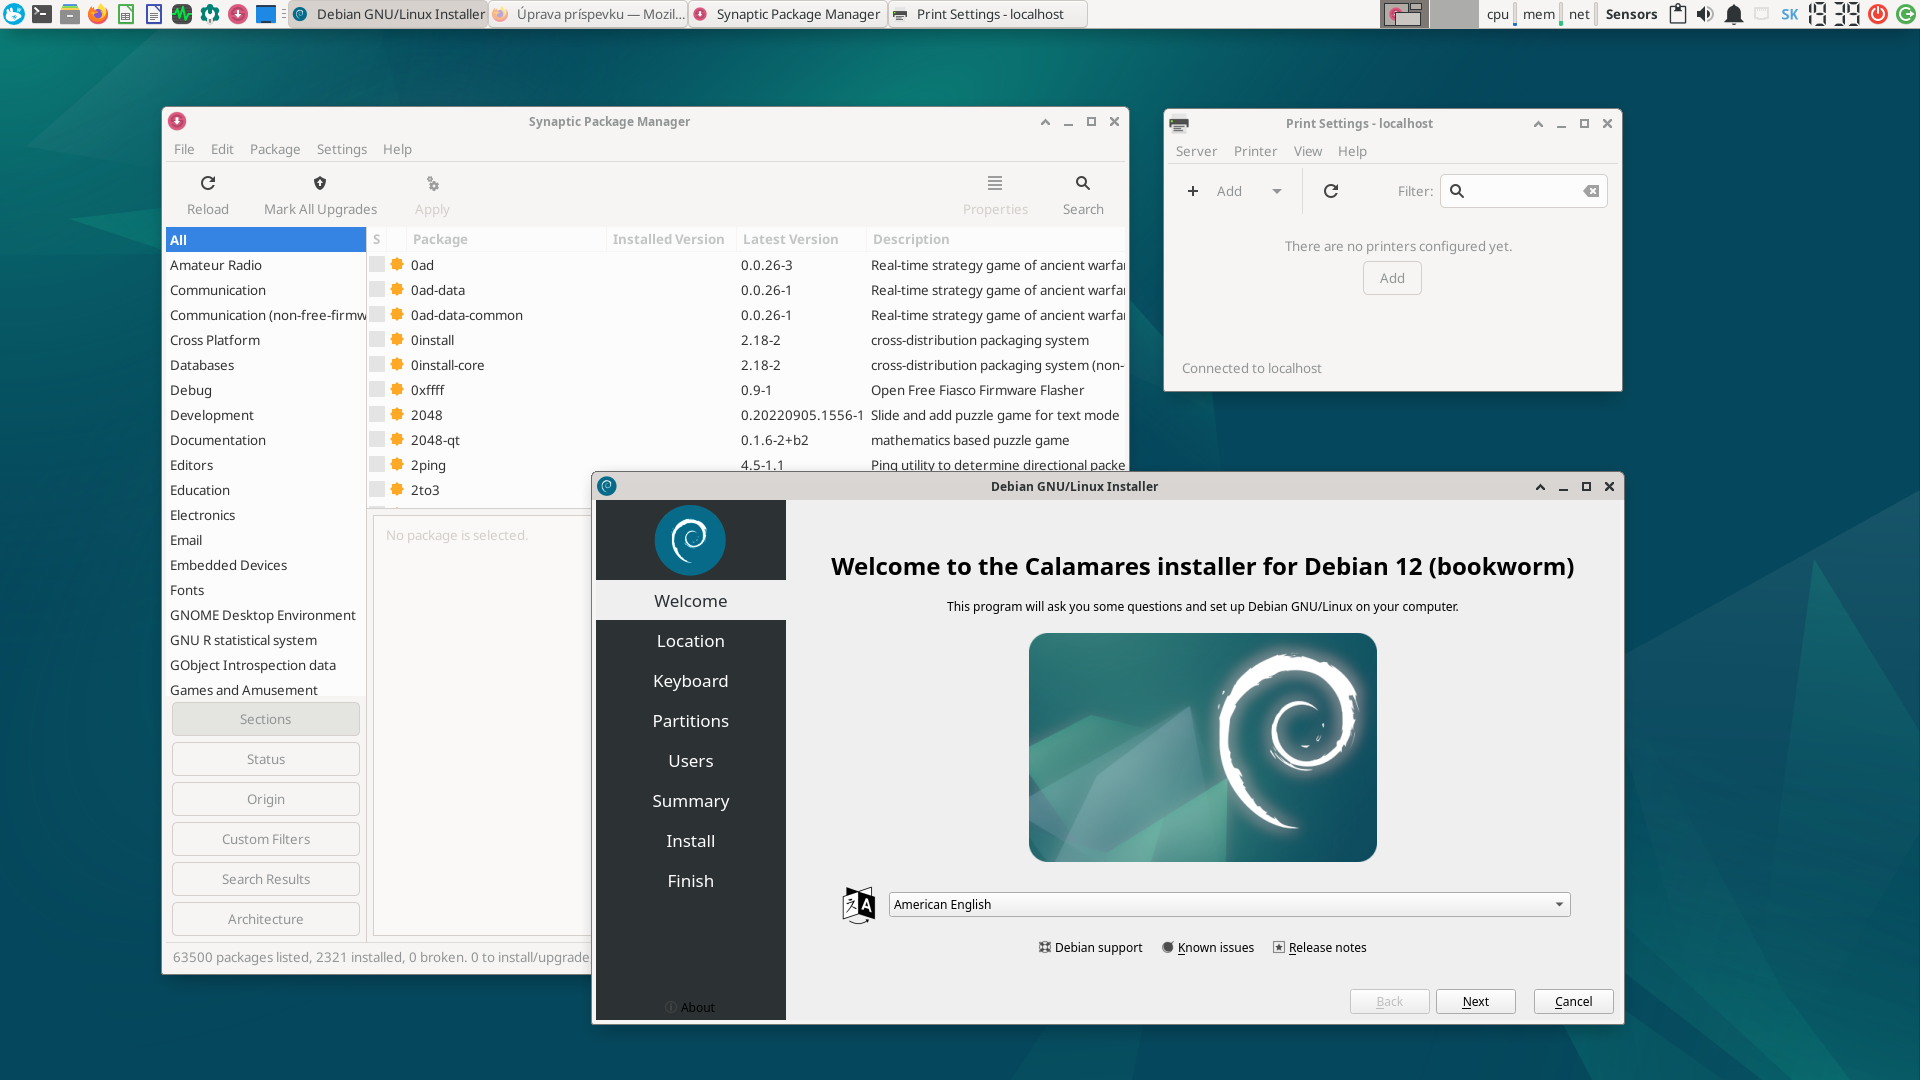This screenshot has width=1920, height=1080.
Task: Click the refresh icon in Print Settings
Action: tap(1331, 191)
